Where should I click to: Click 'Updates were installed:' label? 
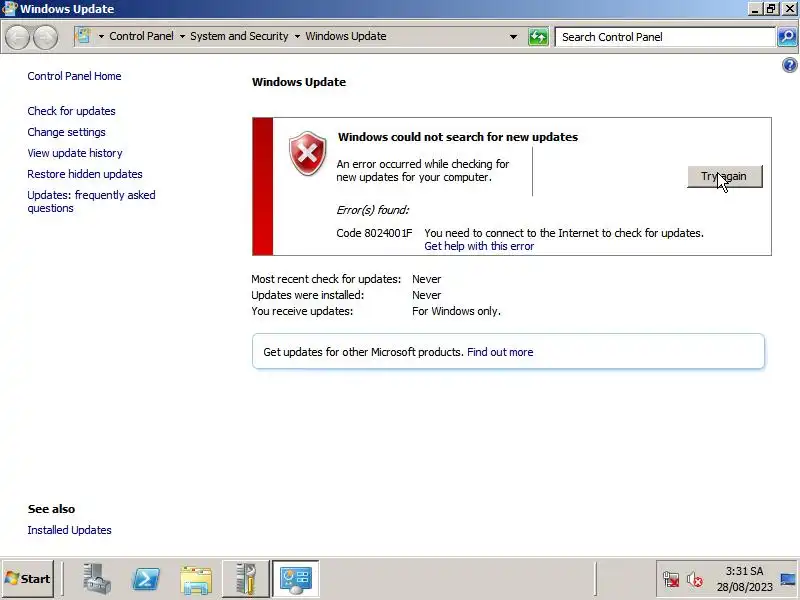[308, 295]
